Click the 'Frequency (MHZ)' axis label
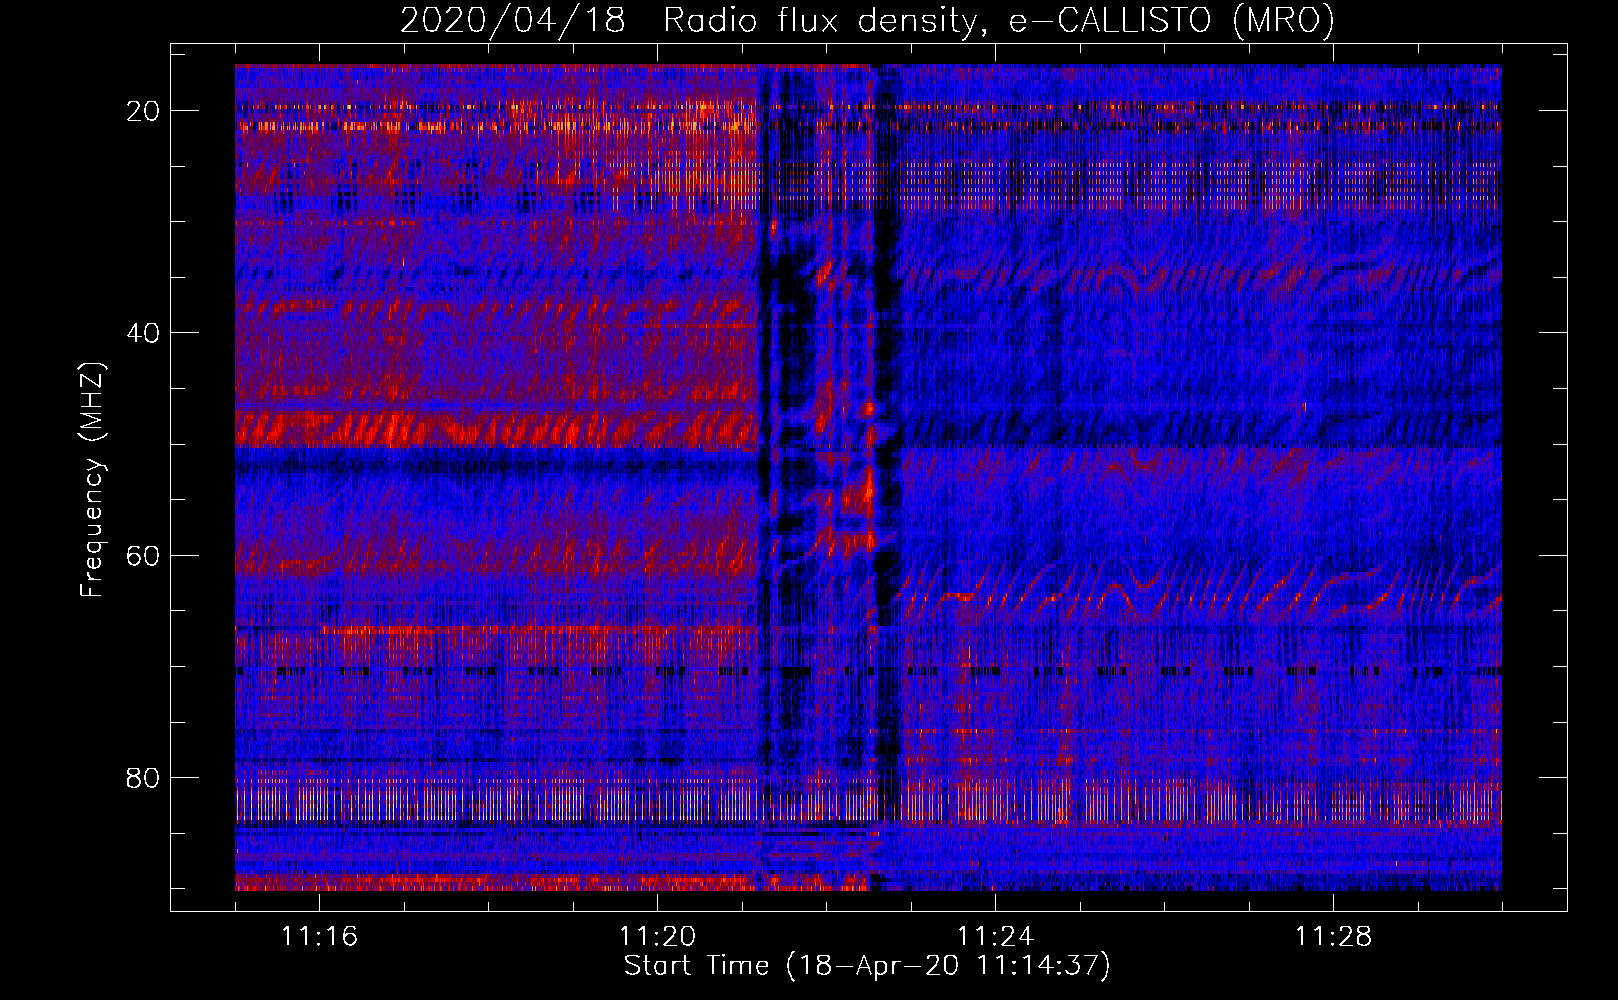Viewport: 1618px width, 1000px height. (91, 480)
